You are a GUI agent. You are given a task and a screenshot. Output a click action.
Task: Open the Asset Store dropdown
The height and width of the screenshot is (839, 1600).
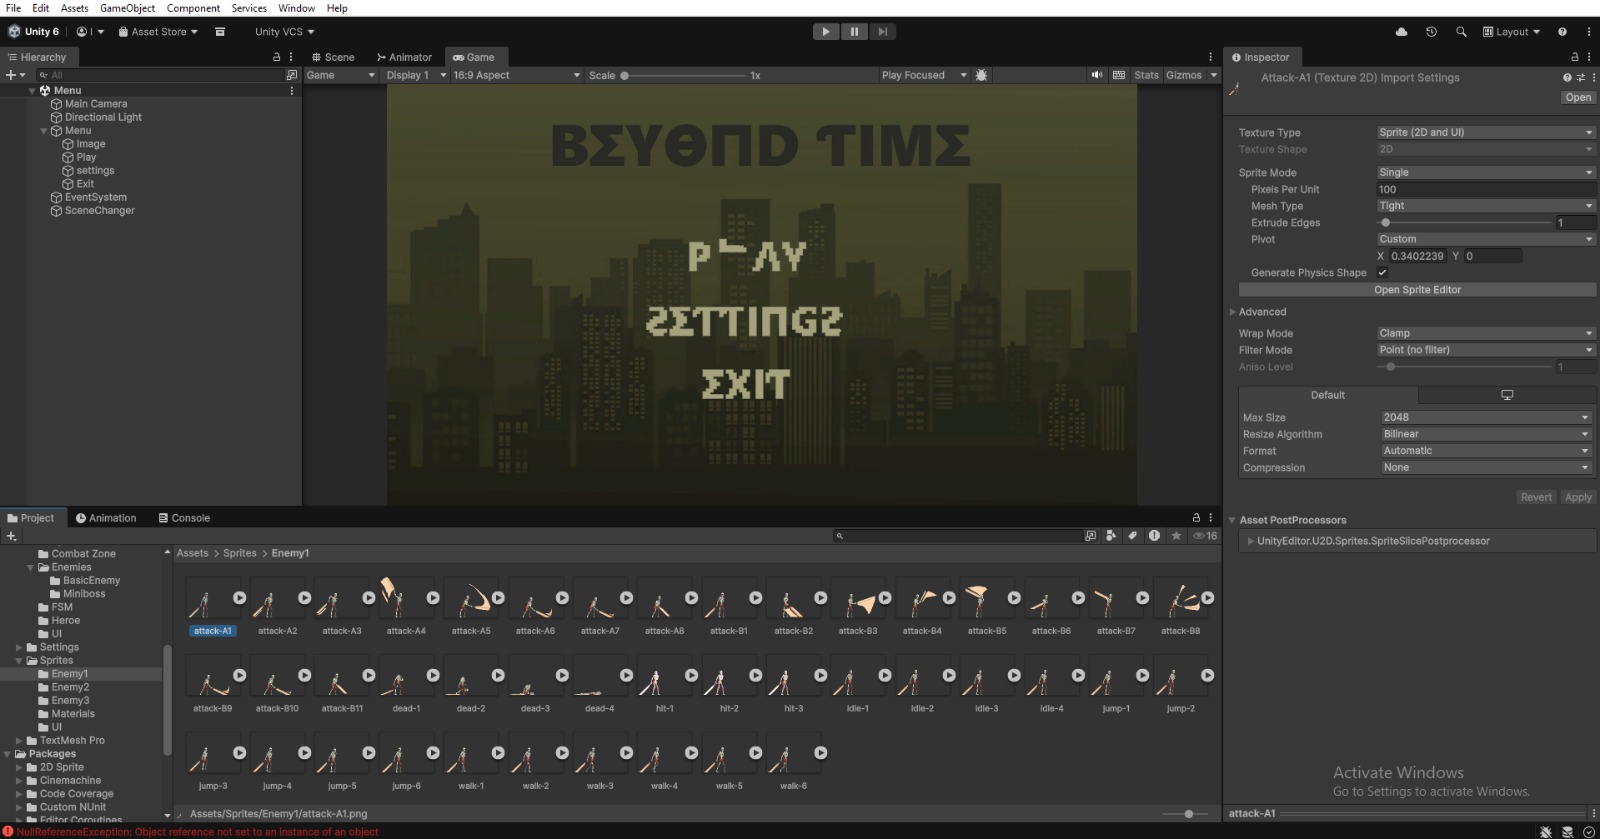158,32
